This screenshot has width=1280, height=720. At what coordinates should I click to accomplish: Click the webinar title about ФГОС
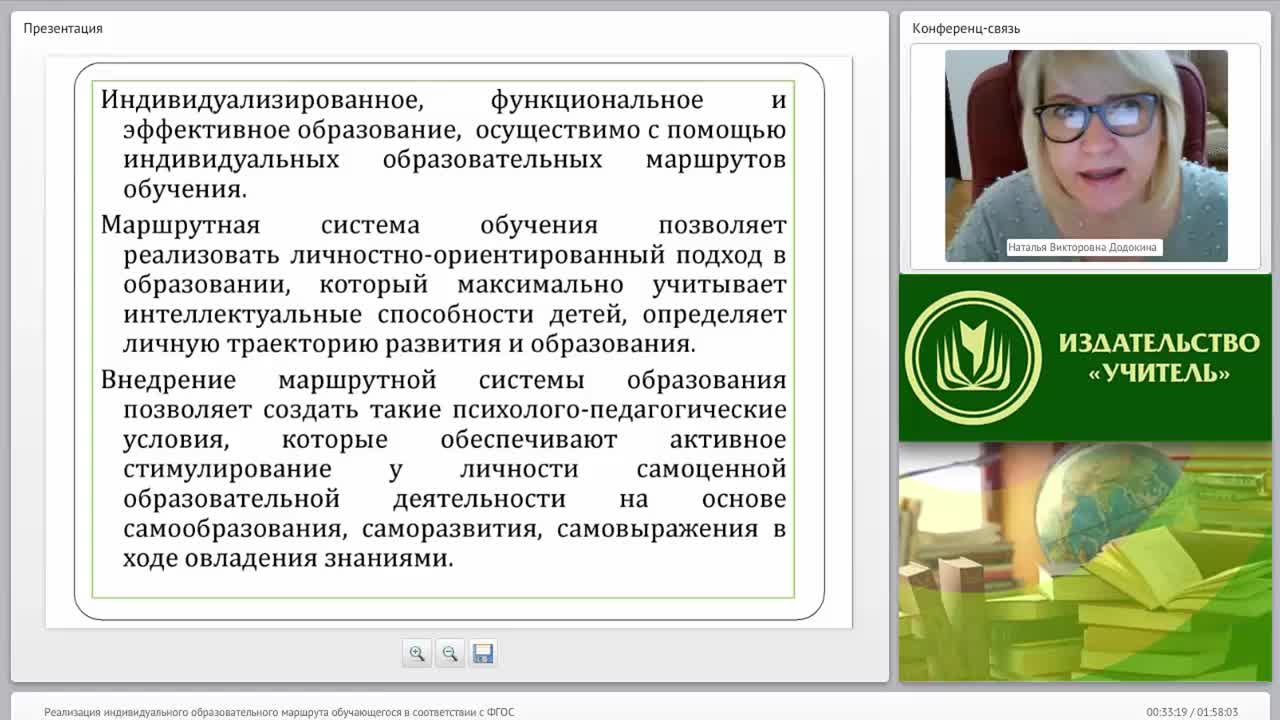[279, 712]
